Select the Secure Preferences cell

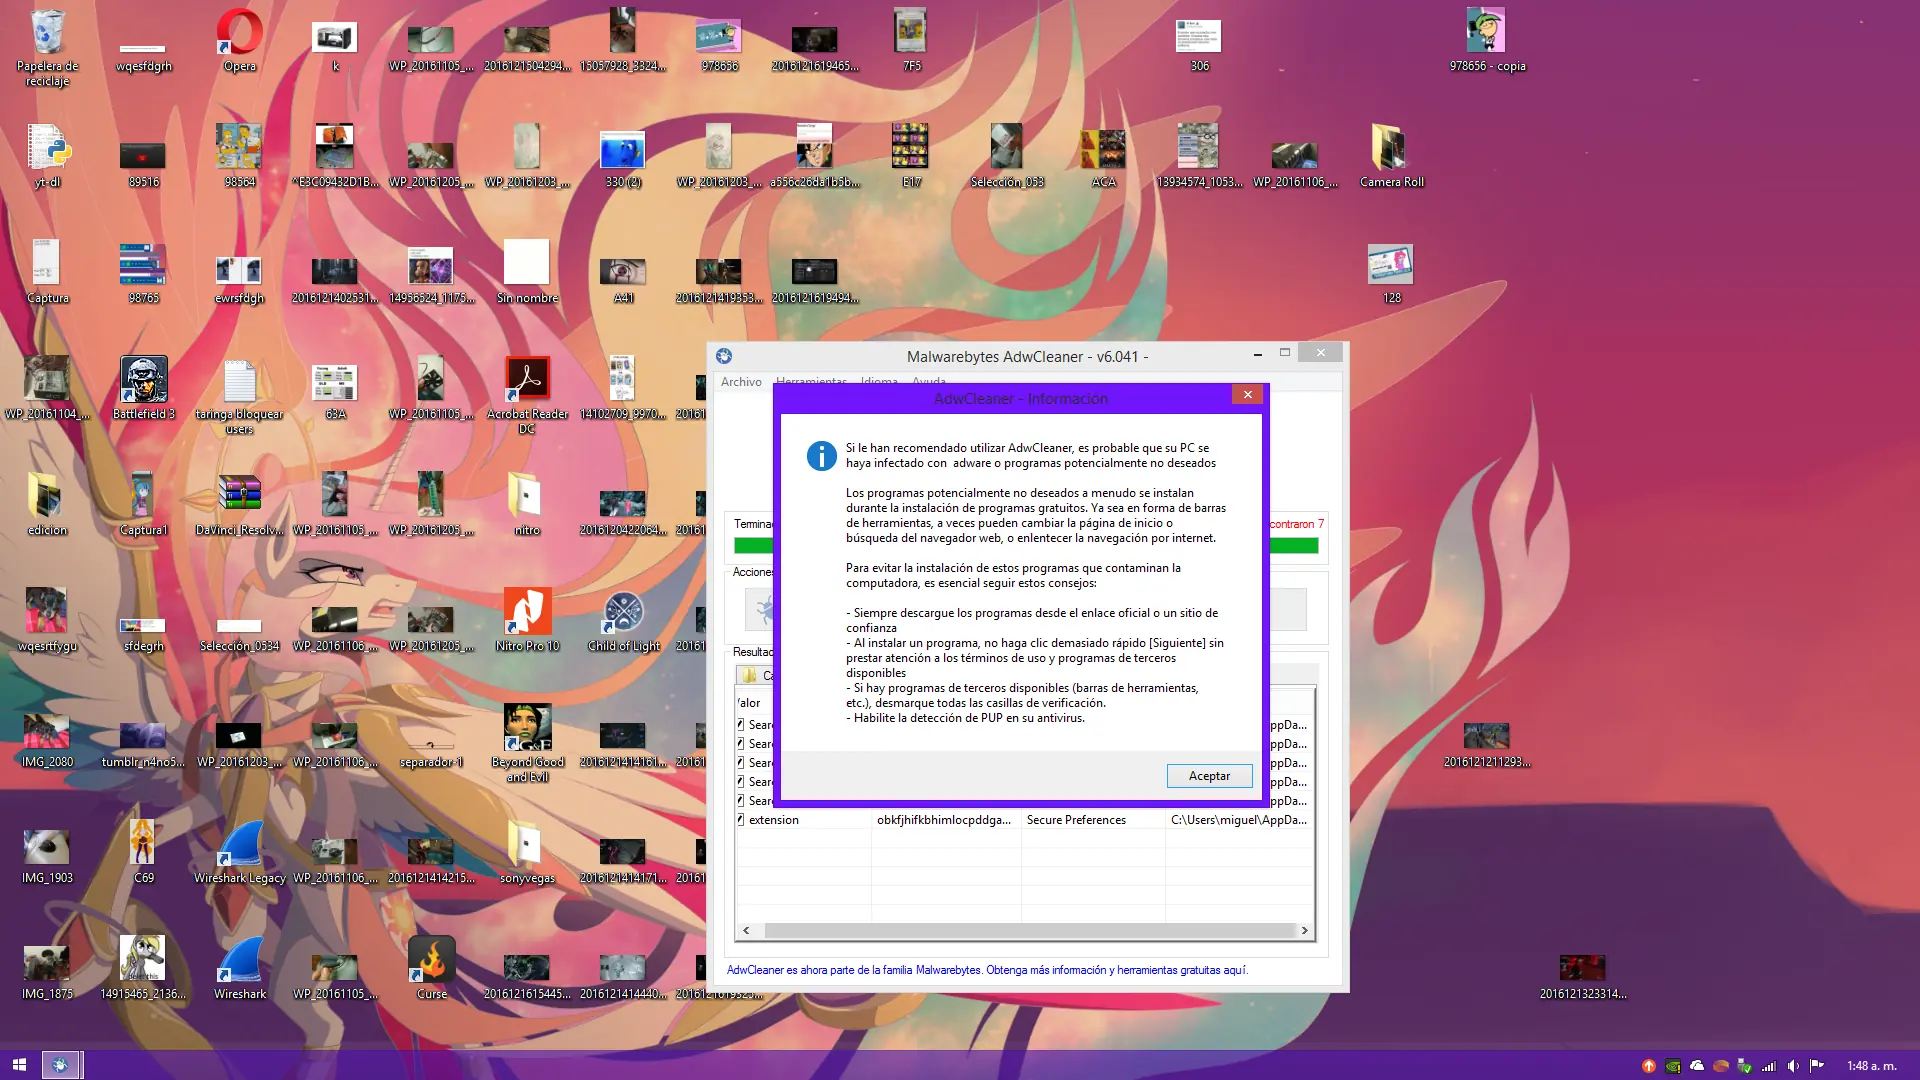pyautogui.click(x=1076, y=820)
